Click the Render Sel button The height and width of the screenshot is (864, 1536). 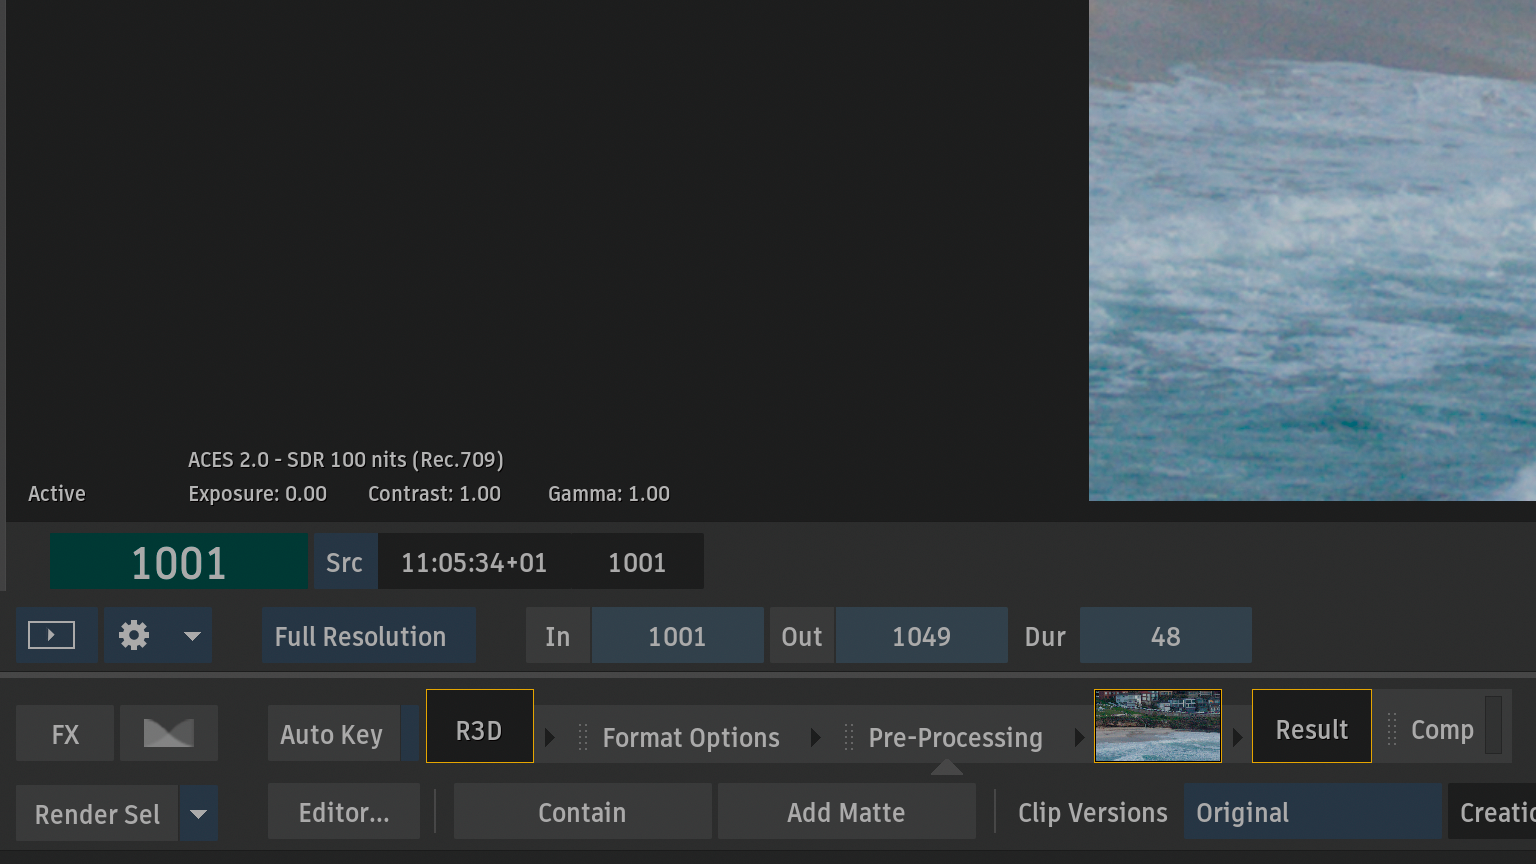[x=97, y=813]
